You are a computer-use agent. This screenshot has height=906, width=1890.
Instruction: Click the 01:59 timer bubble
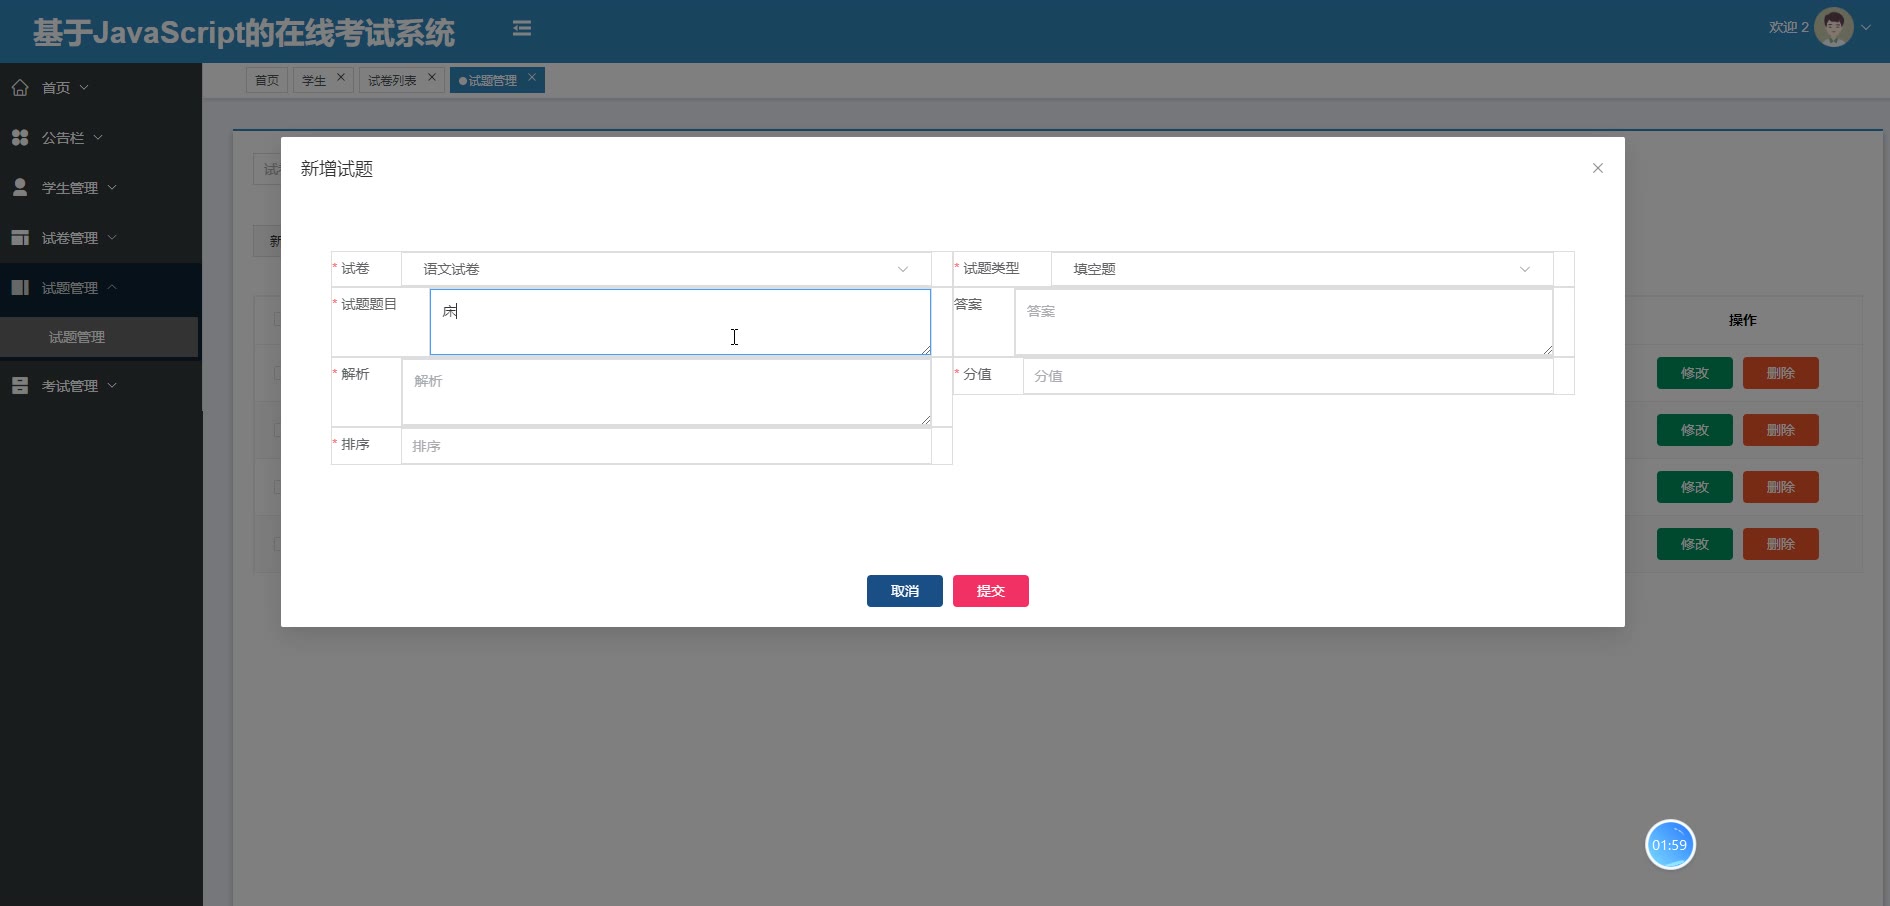coord(1670,845)
